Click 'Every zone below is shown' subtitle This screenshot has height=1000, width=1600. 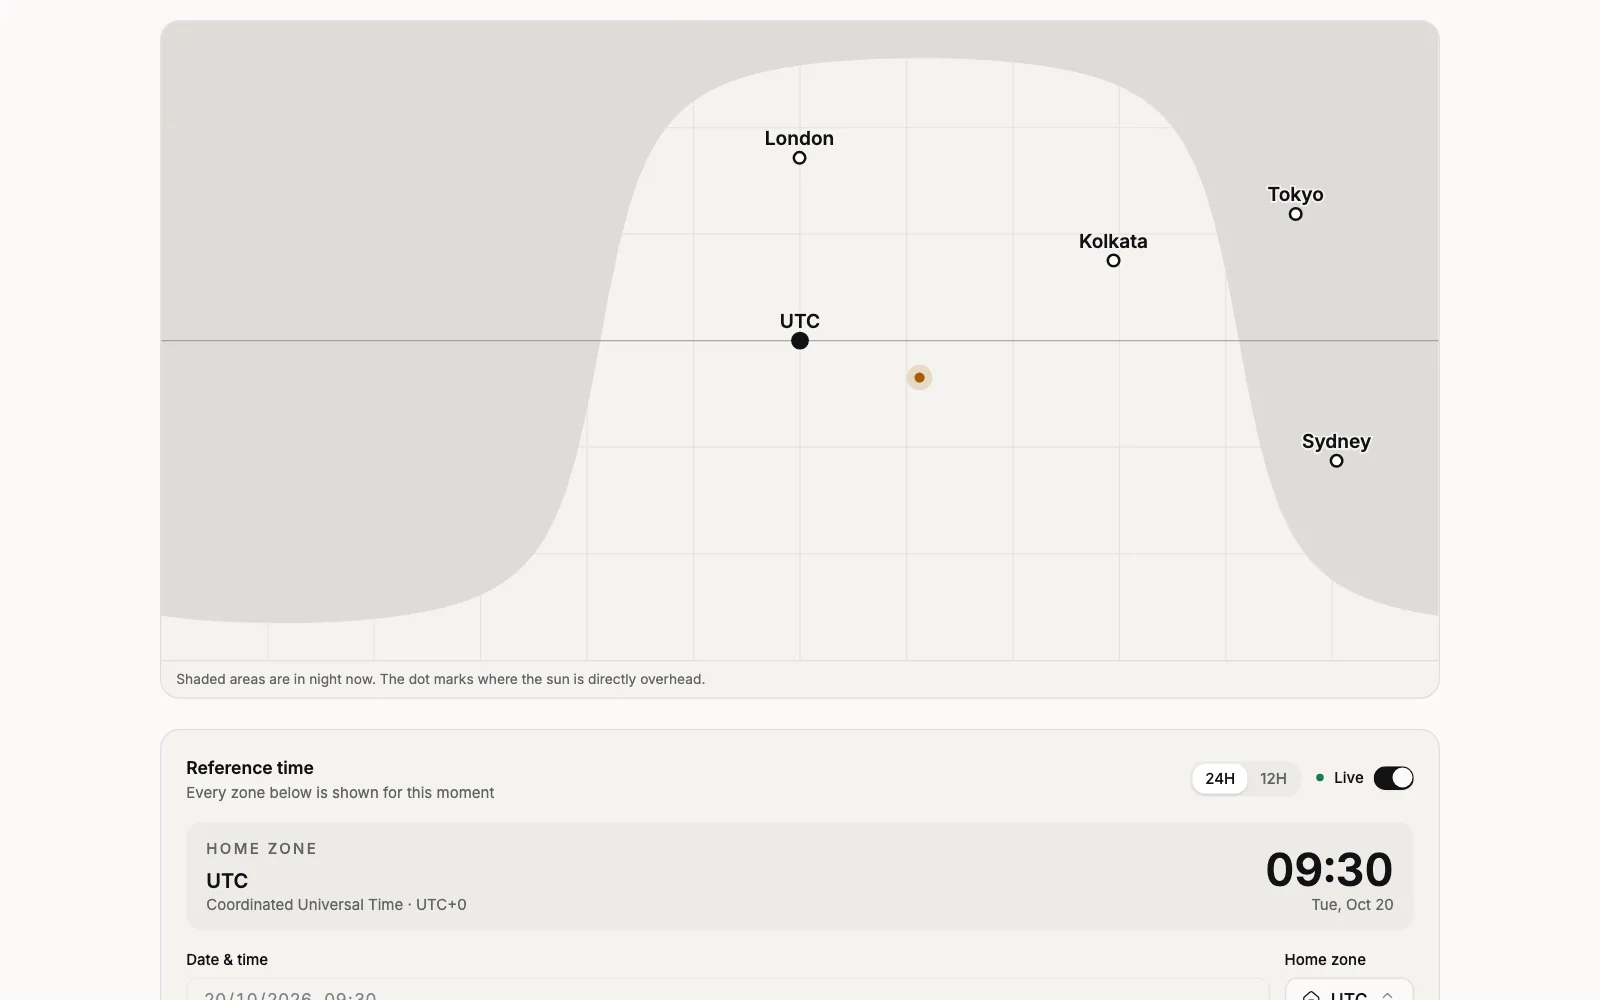point(340,793)
